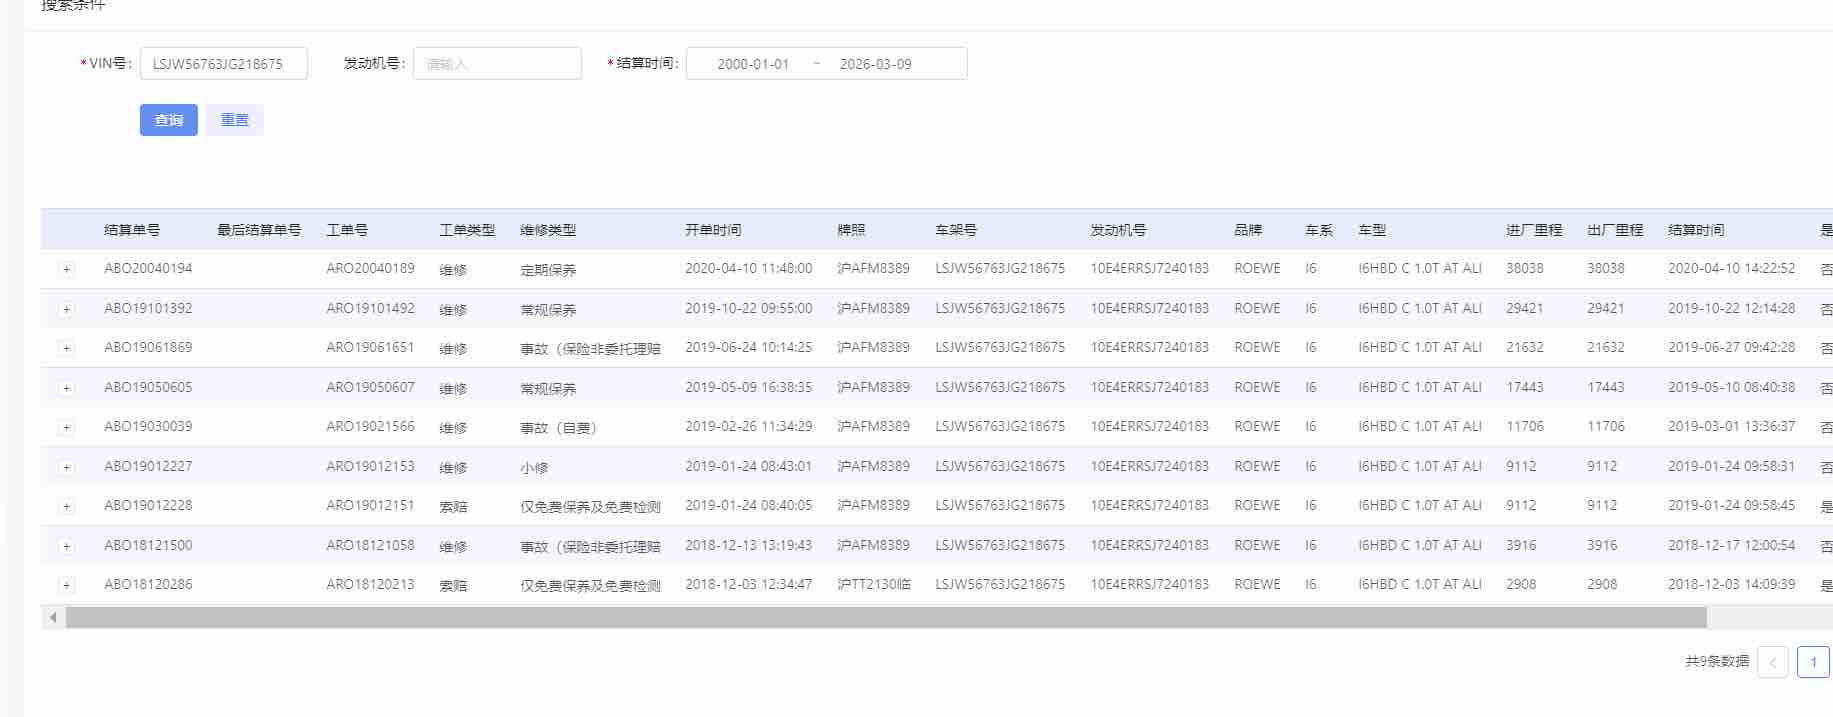1833x717 pixels.
Task: Expand row for settlement ABO19101392
Action: pos(66,309)
